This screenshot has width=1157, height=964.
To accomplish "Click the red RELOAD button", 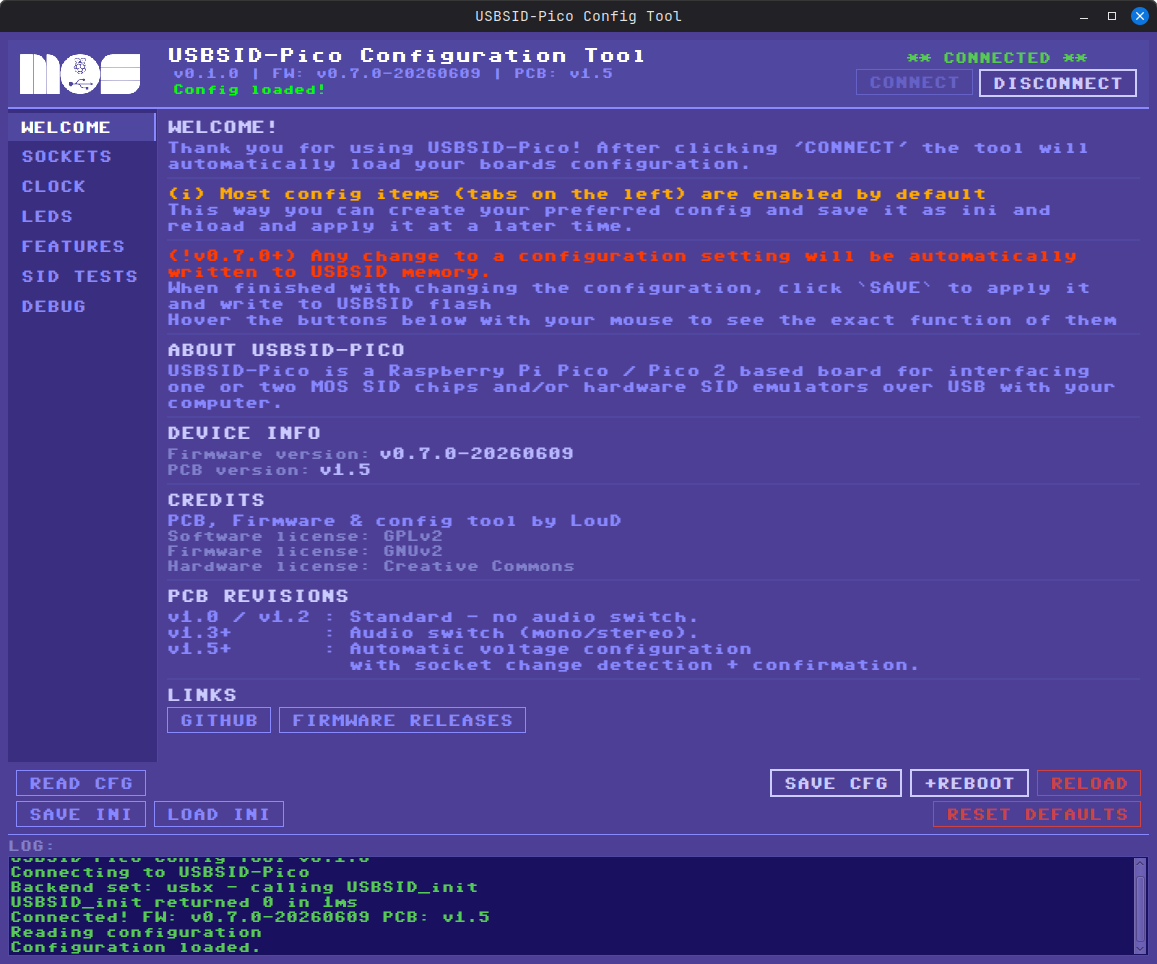I will [1088, 783].
